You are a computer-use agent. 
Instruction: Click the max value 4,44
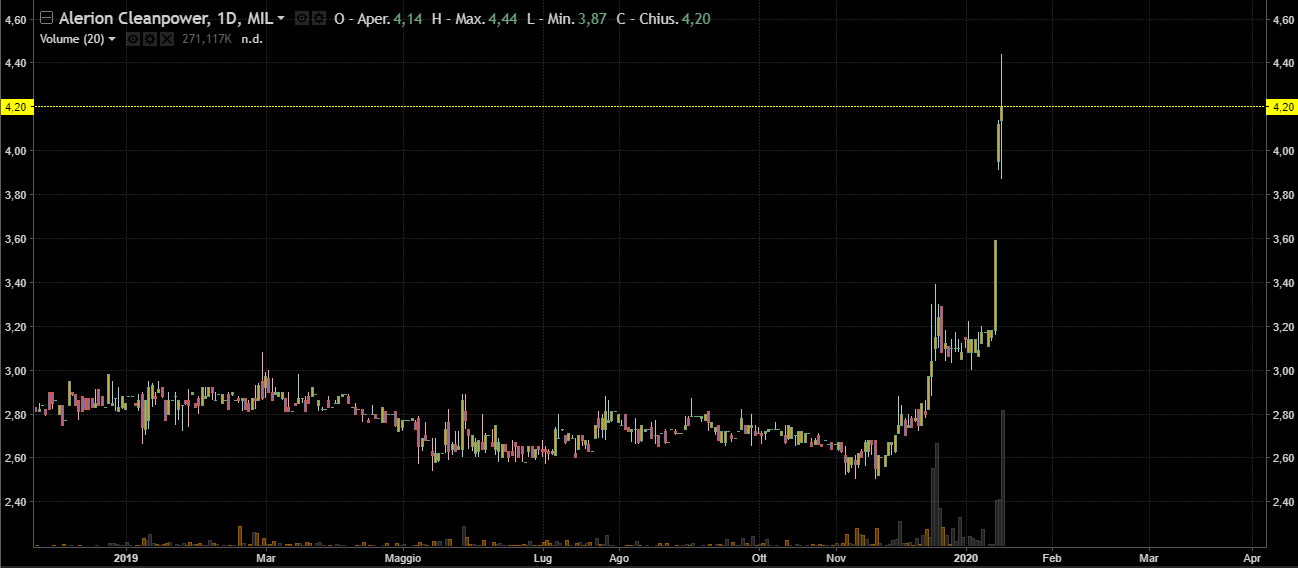click(x=503, y=19)
